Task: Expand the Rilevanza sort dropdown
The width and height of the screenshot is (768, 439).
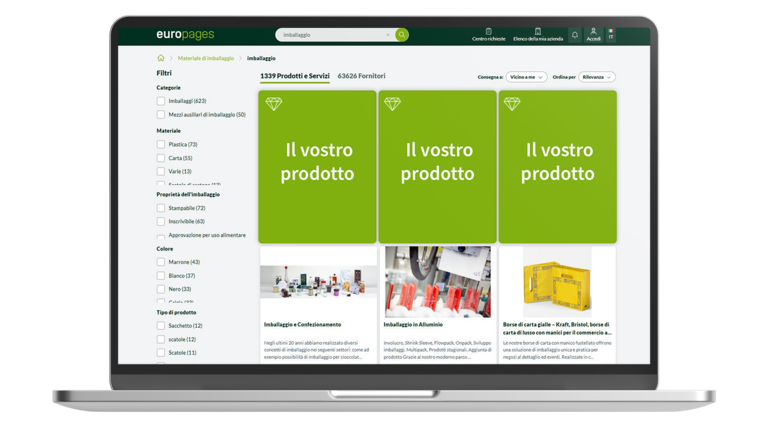Action: [x=596, y=76]
